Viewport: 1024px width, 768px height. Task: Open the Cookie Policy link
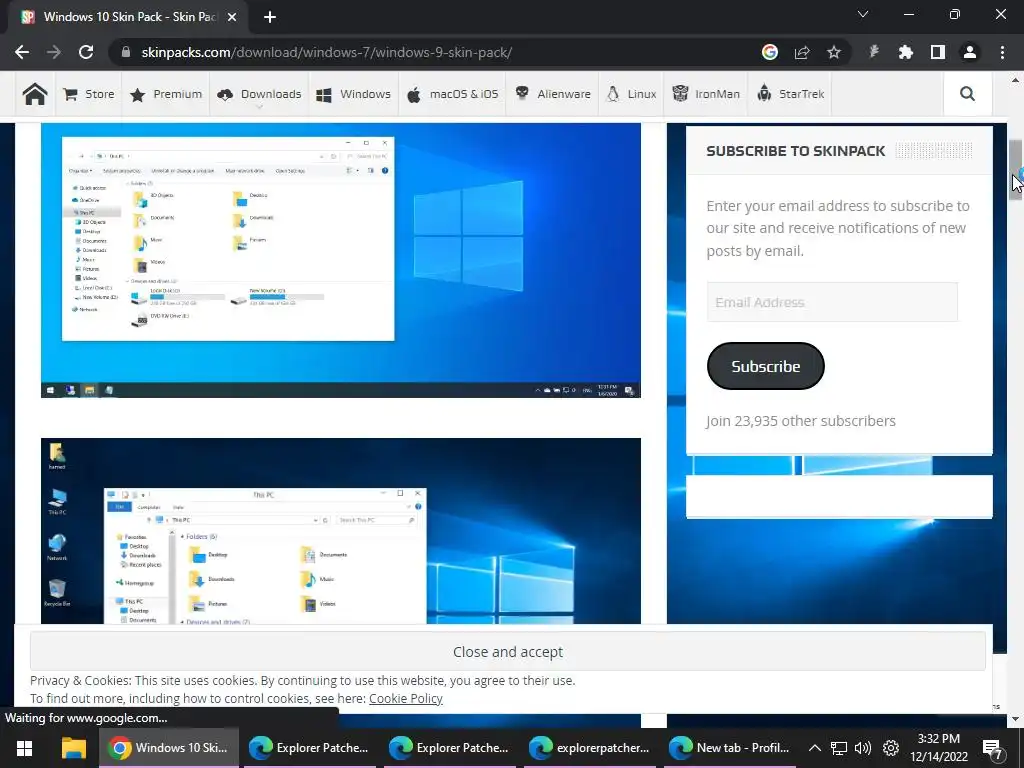(x=406, y=699)
